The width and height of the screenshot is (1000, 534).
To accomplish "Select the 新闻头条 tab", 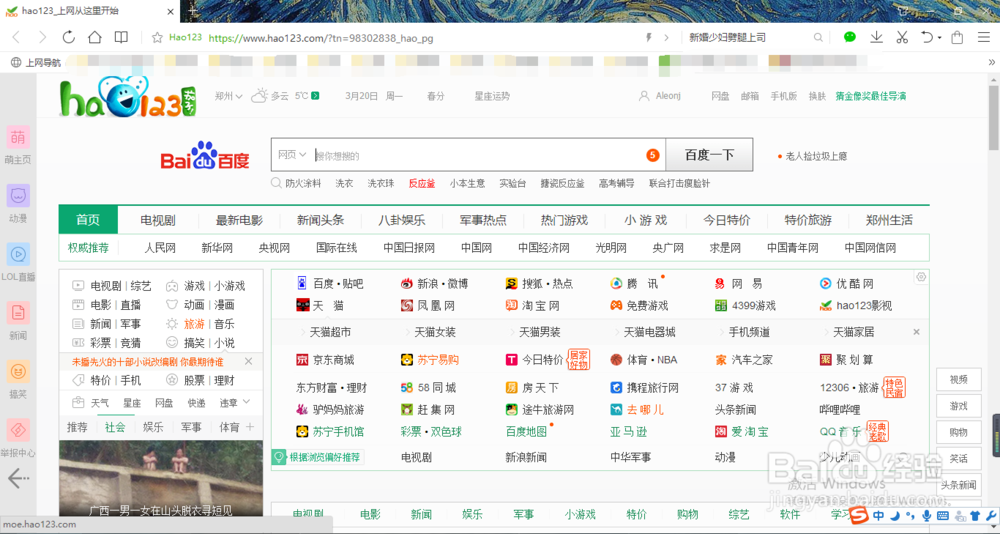I will (x=320, y=220).
